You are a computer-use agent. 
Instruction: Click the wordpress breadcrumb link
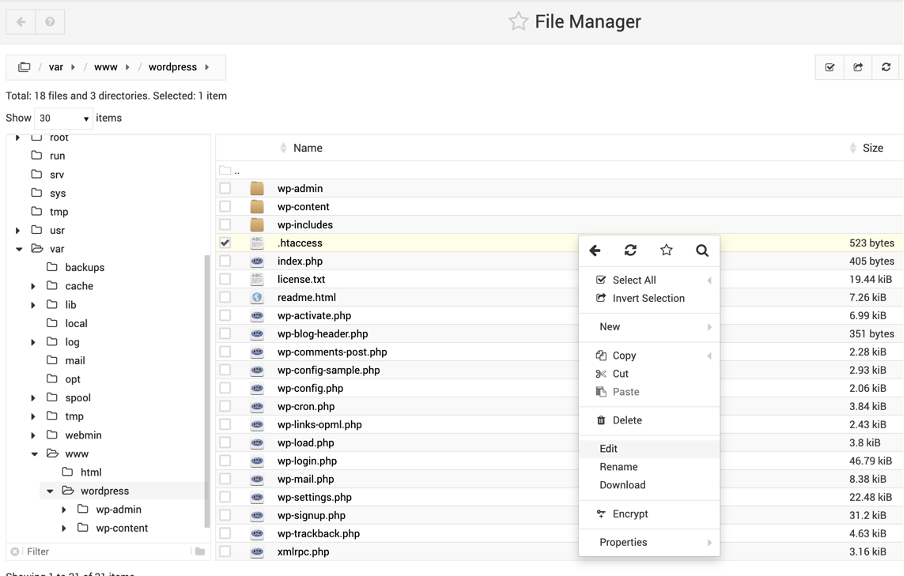172,67
